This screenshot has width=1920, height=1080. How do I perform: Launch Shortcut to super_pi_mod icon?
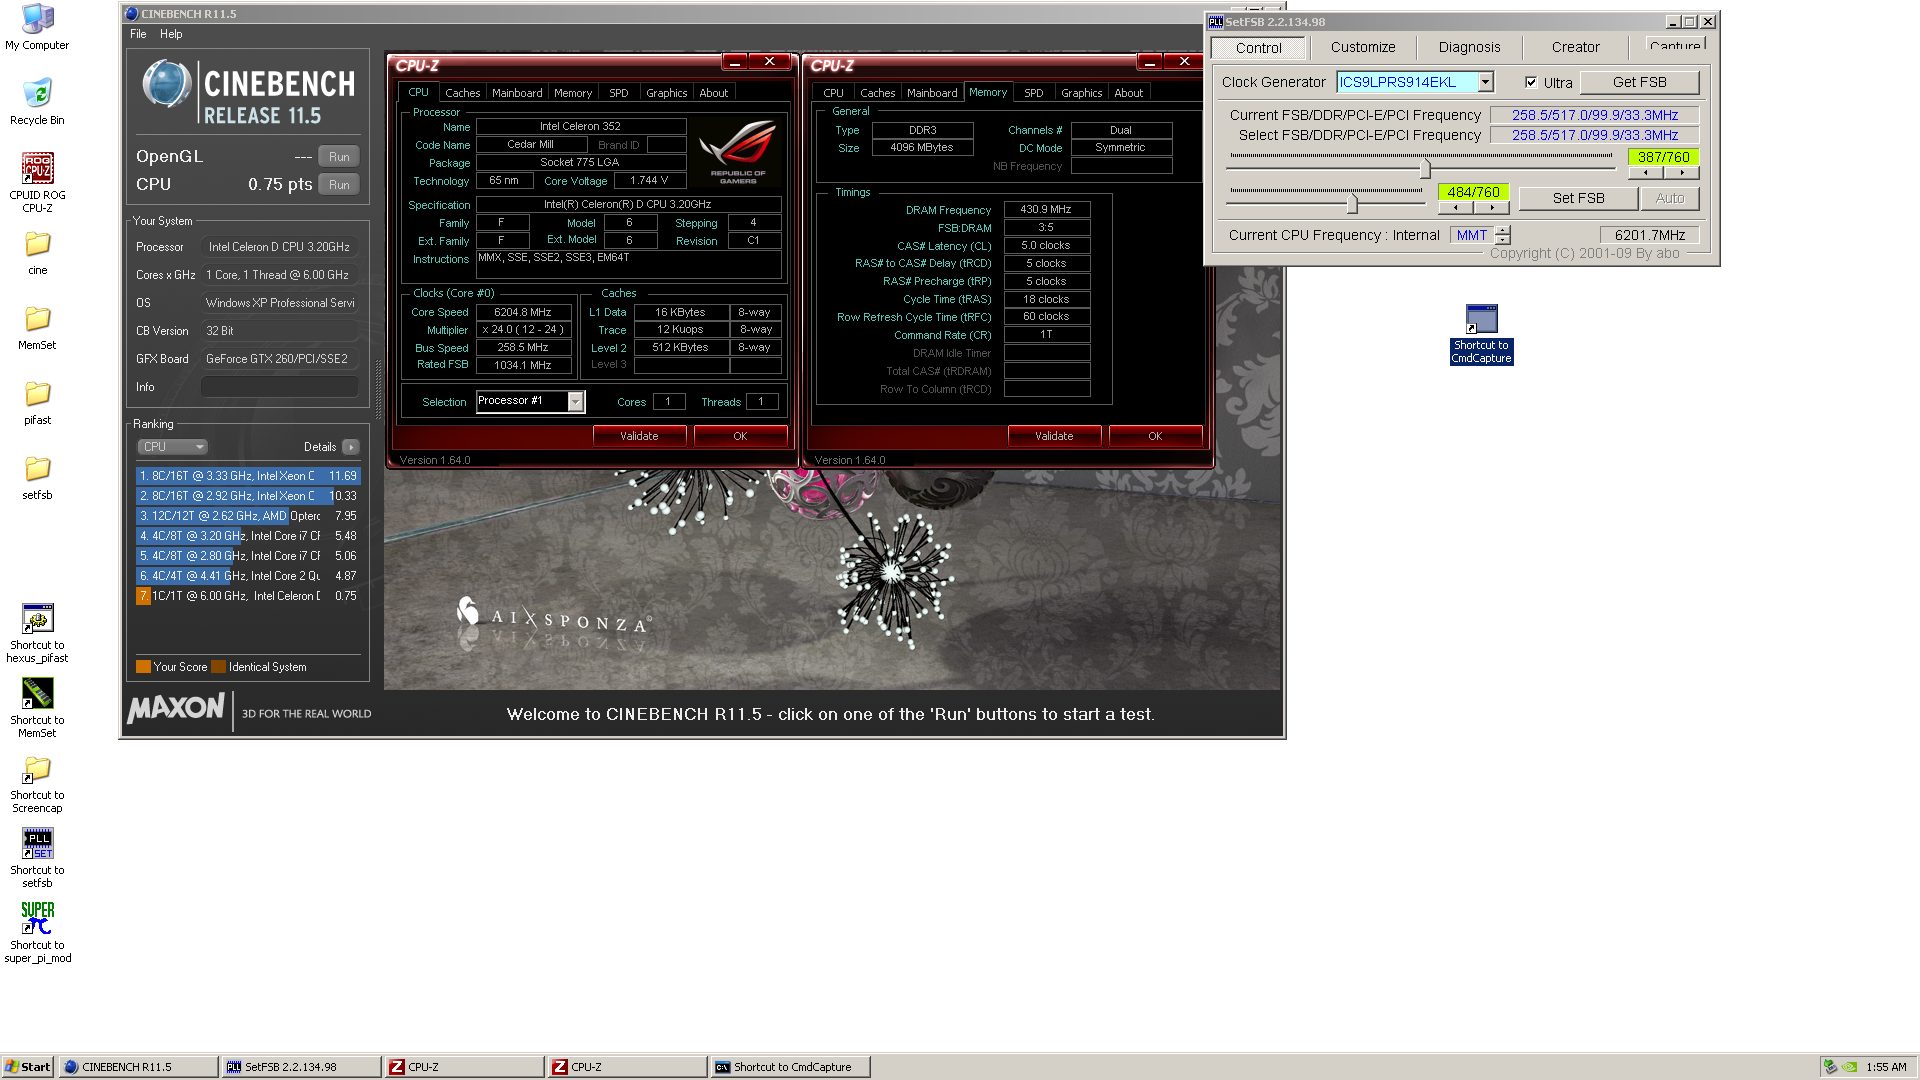pyautogui.click(x=37, y=933)
